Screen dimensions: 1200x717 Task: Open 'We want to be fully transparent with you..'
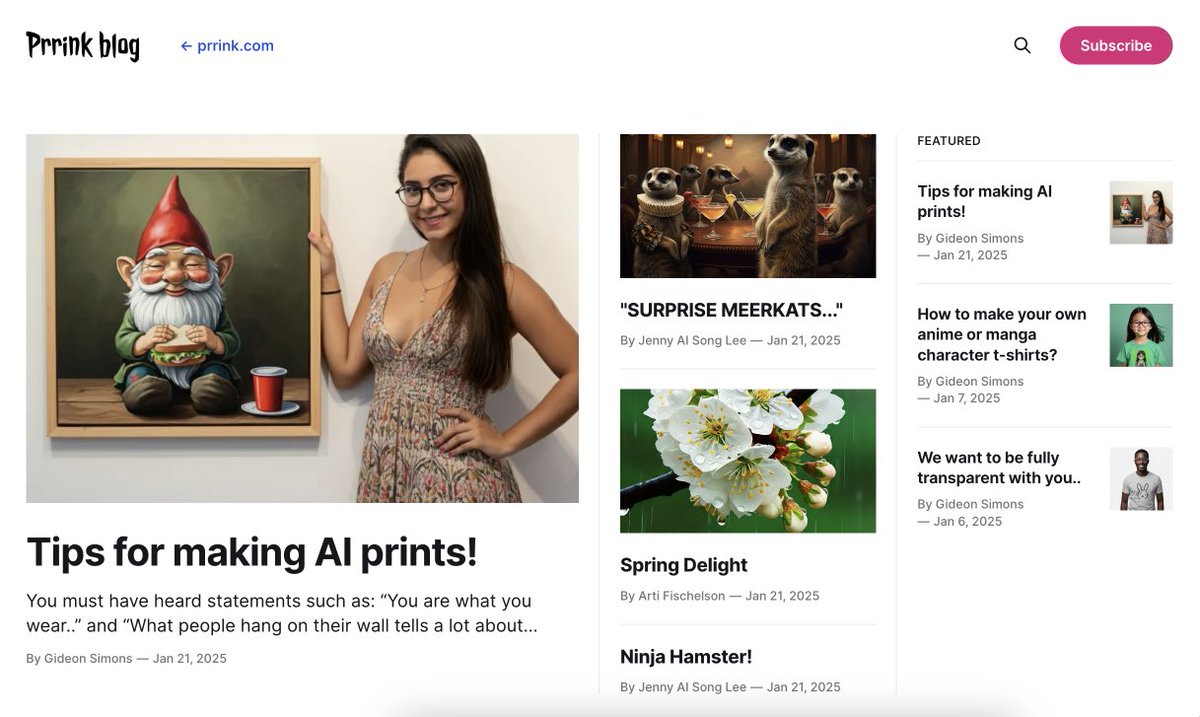[999, 467]
